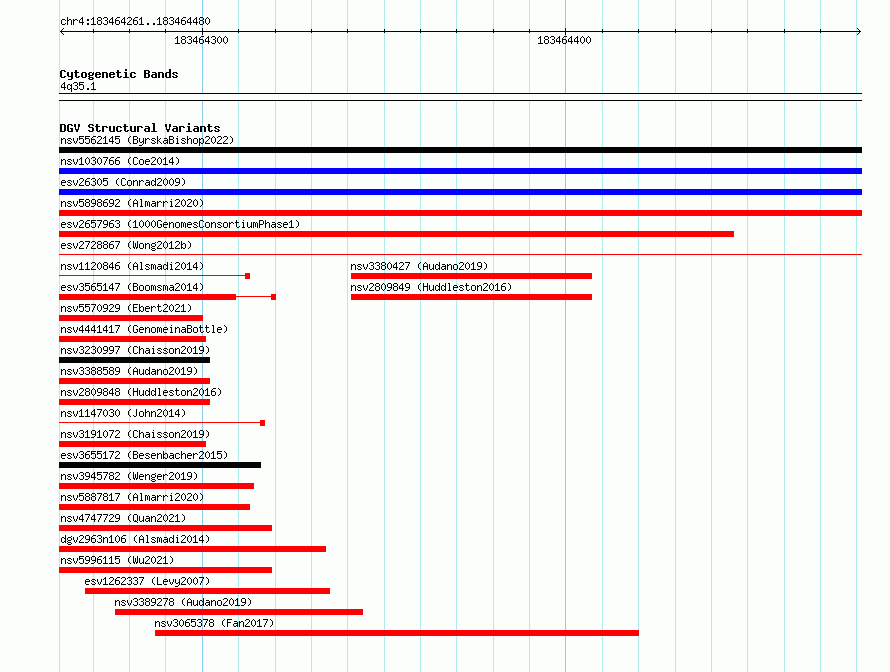Open esv3565147 (Boomsma2014) variant label
The width and height of the screenshot is (890, 672).
point(132,287)
